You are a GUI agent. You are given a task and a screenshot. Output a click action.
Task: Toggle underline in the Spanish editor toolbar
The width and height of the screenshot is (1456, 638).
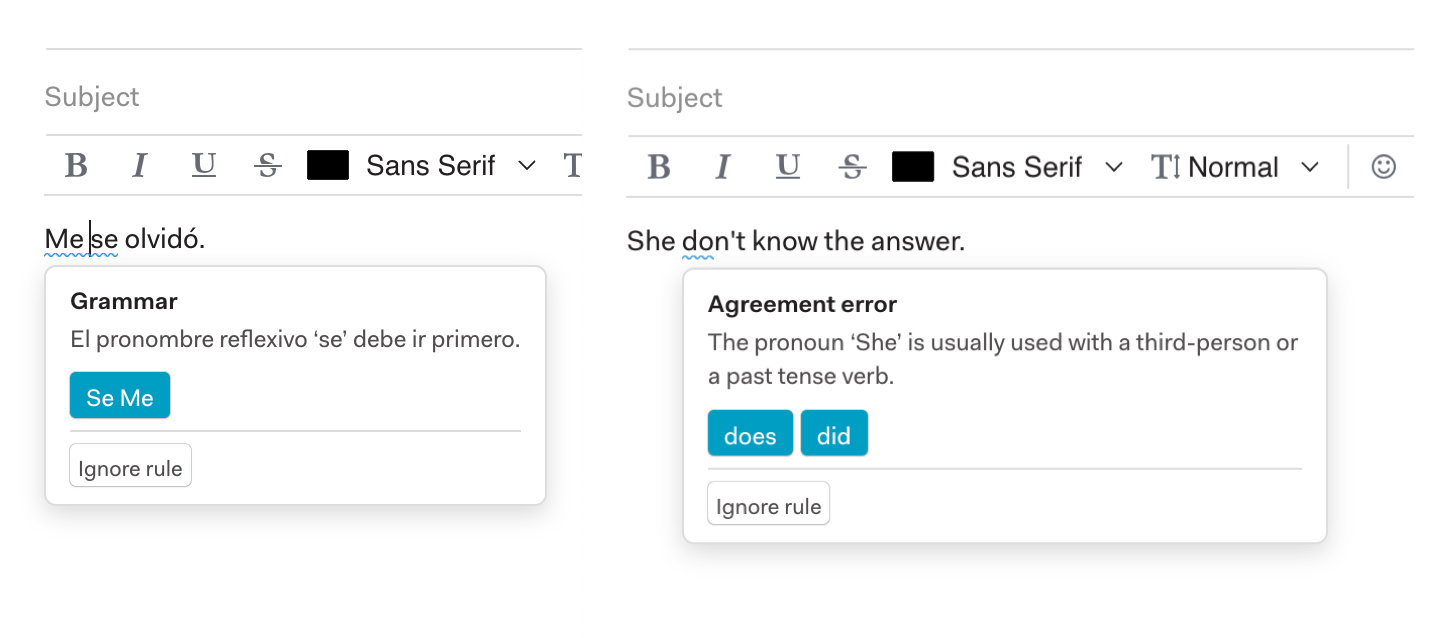click(x=204, y=165)
